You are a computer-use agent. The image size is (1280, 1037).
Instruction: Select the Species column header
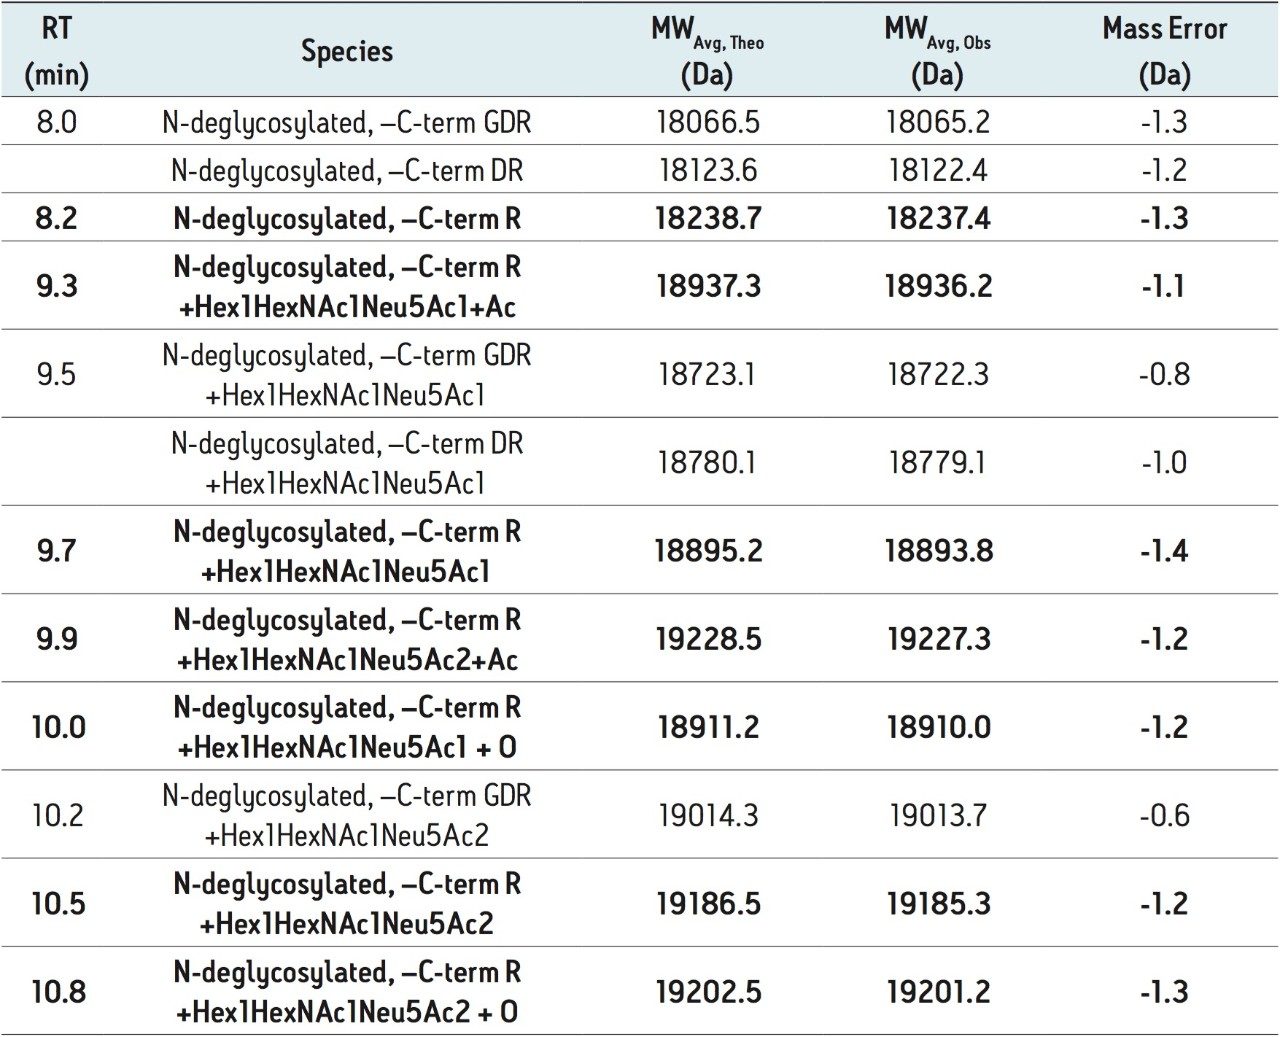[x=347, y=51]
